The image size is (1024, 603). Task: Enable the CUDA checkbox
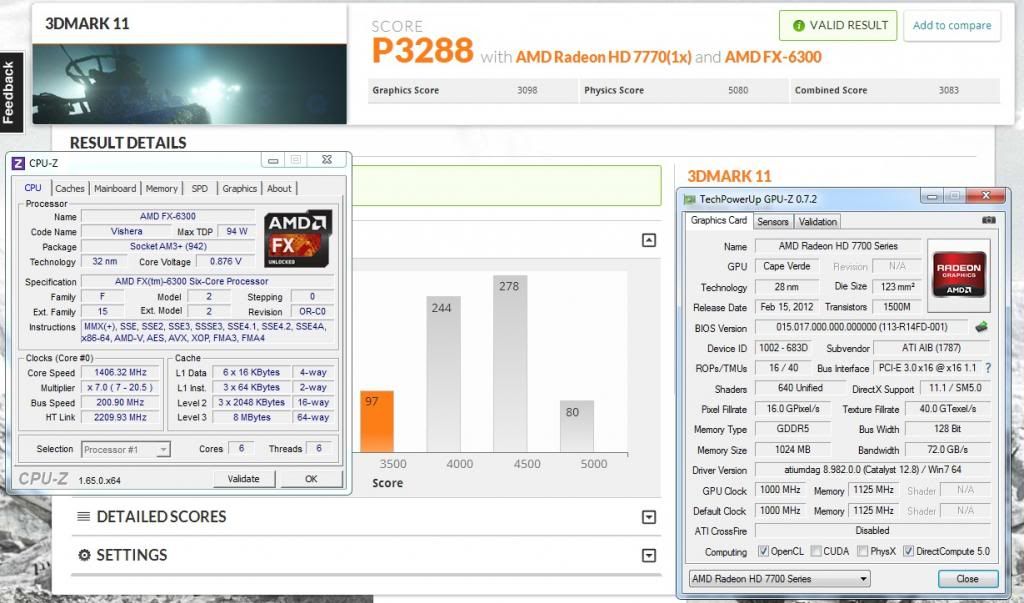pyautogui.click(x=816, y=551)
